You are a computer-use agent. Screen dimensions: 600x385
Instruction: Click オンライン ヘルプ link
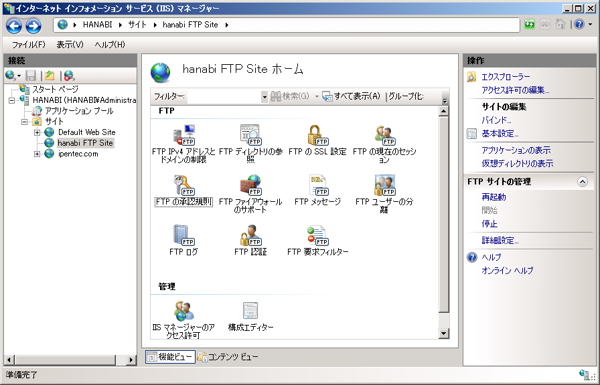tap(507, 271)
